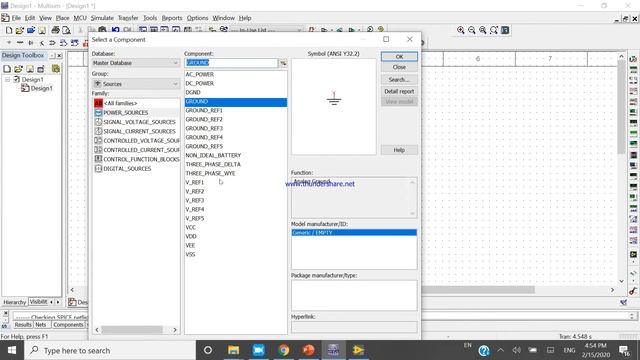This screenshot has width=640, height=360.
Task: Click the Cortana circle on the taskbar
Action: (x=208, y=350)
